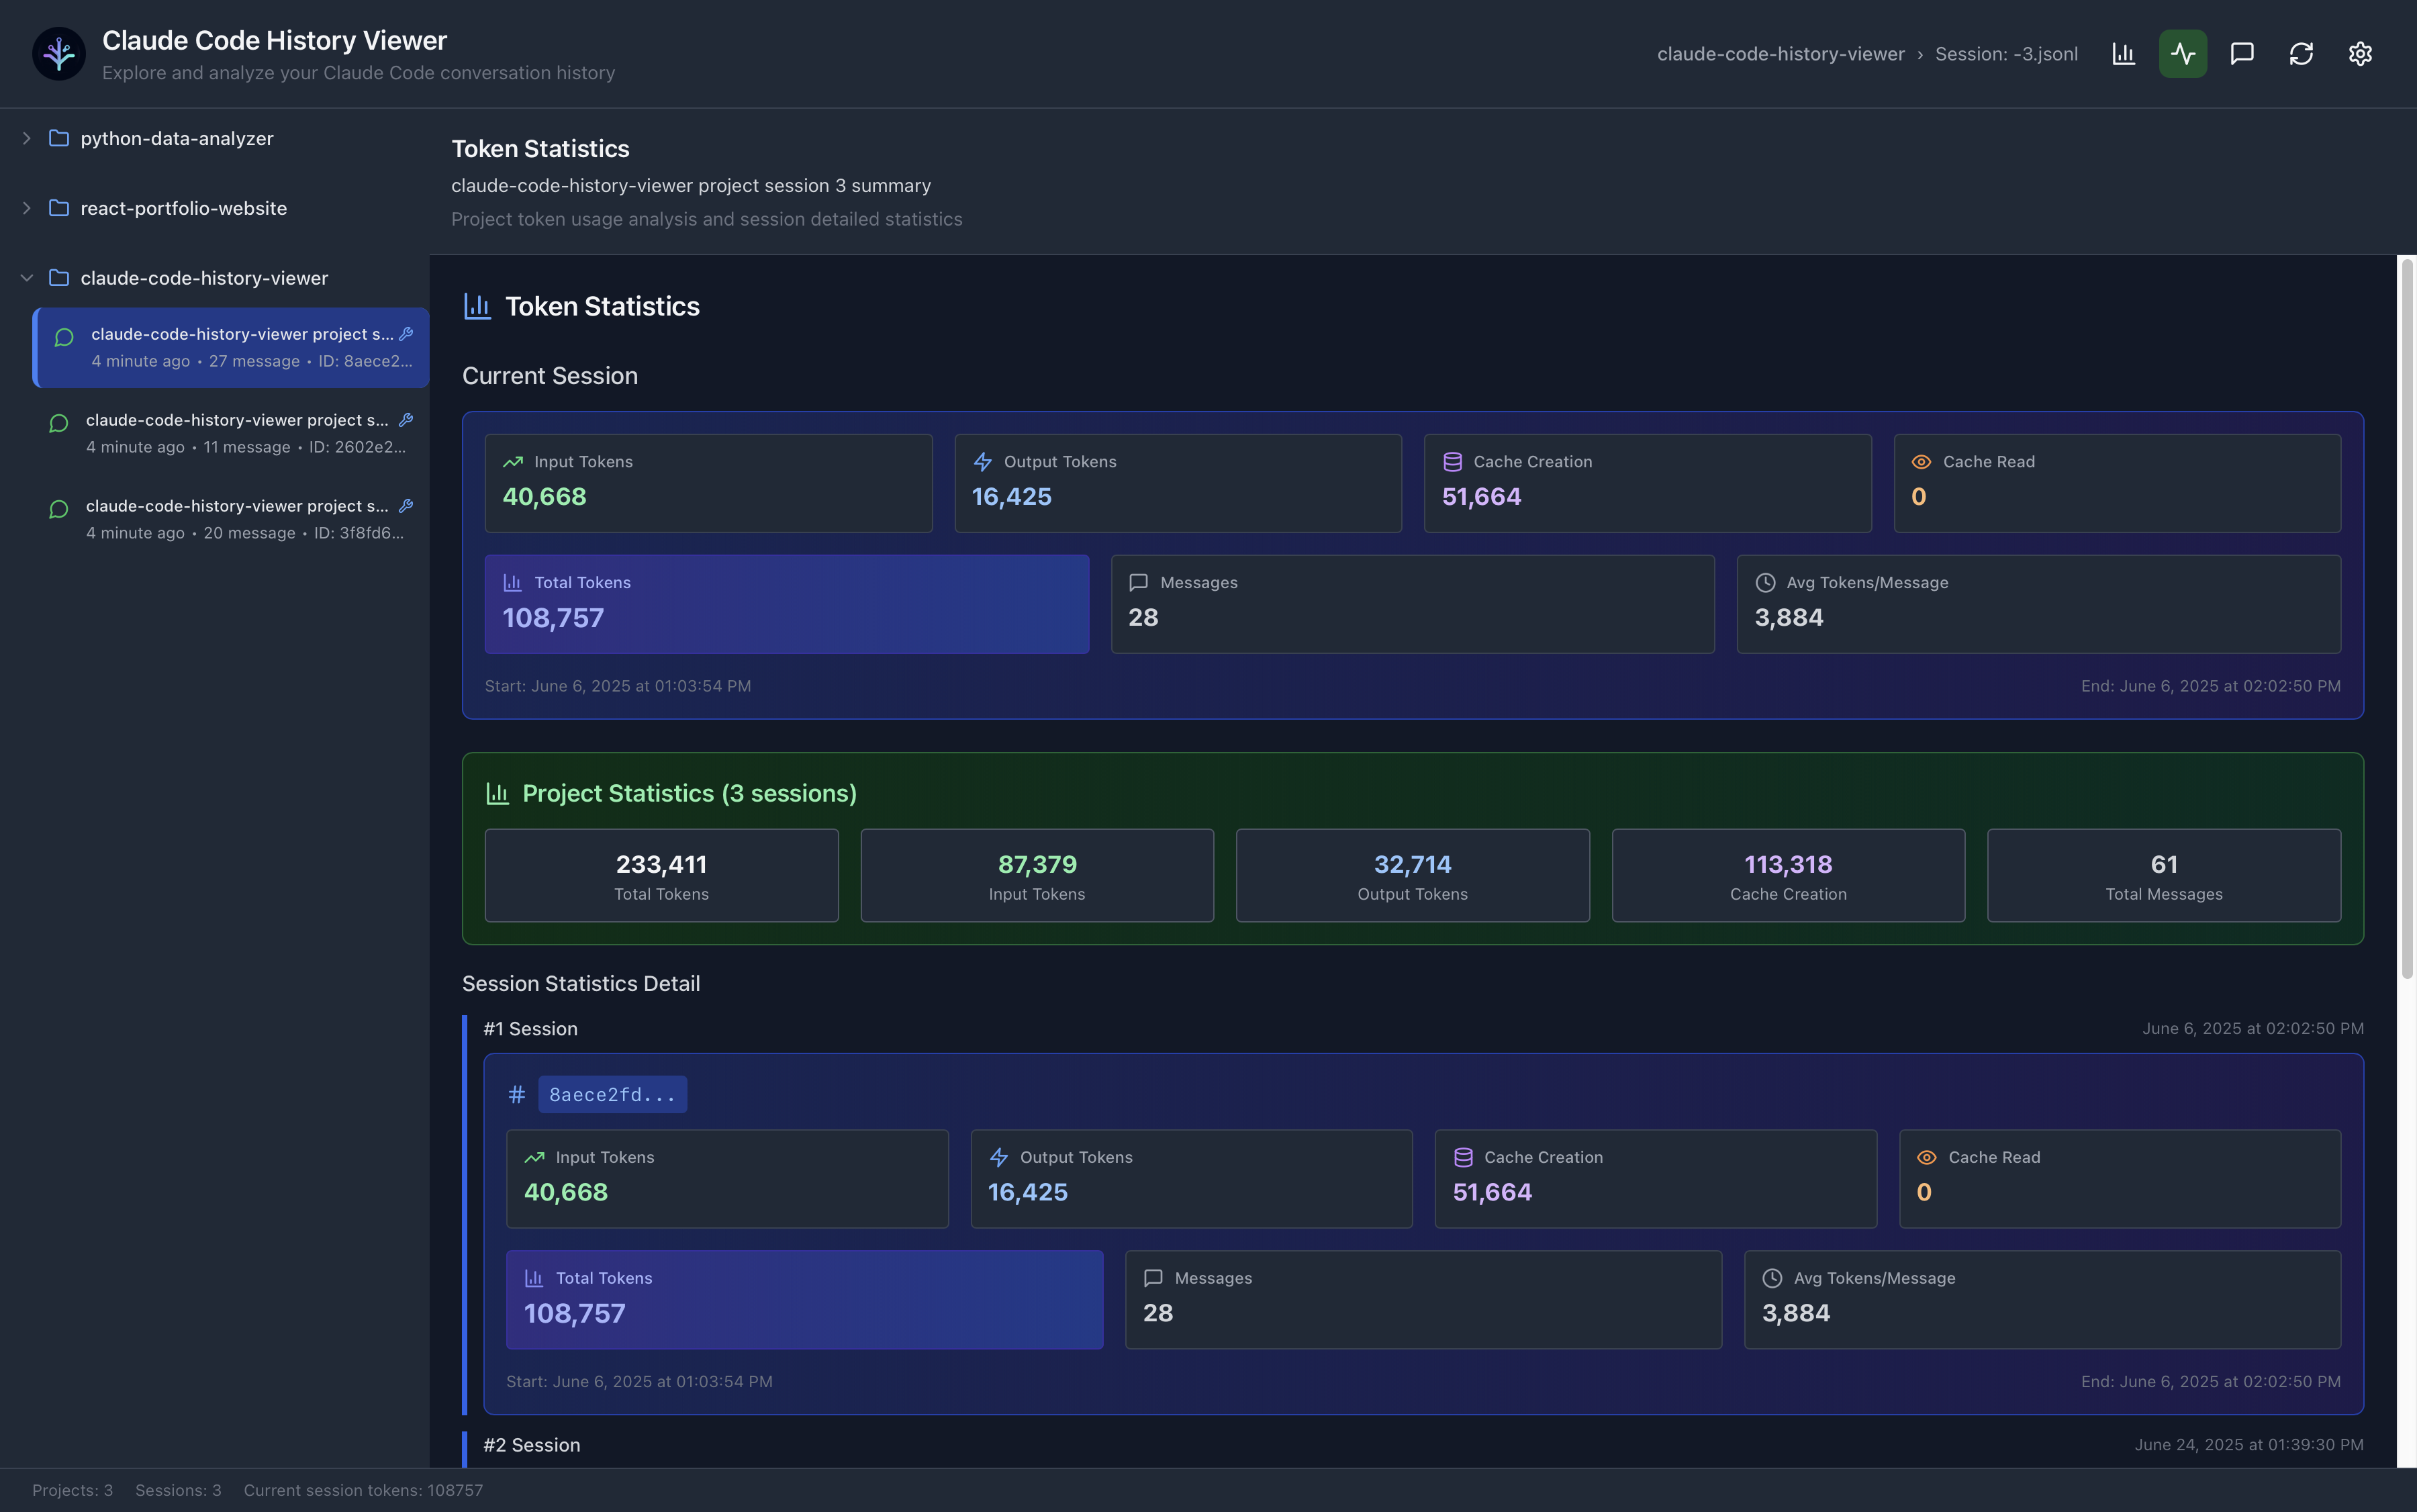Click the 87,379 Input Tokens project card

click(x=1037, y=875)
